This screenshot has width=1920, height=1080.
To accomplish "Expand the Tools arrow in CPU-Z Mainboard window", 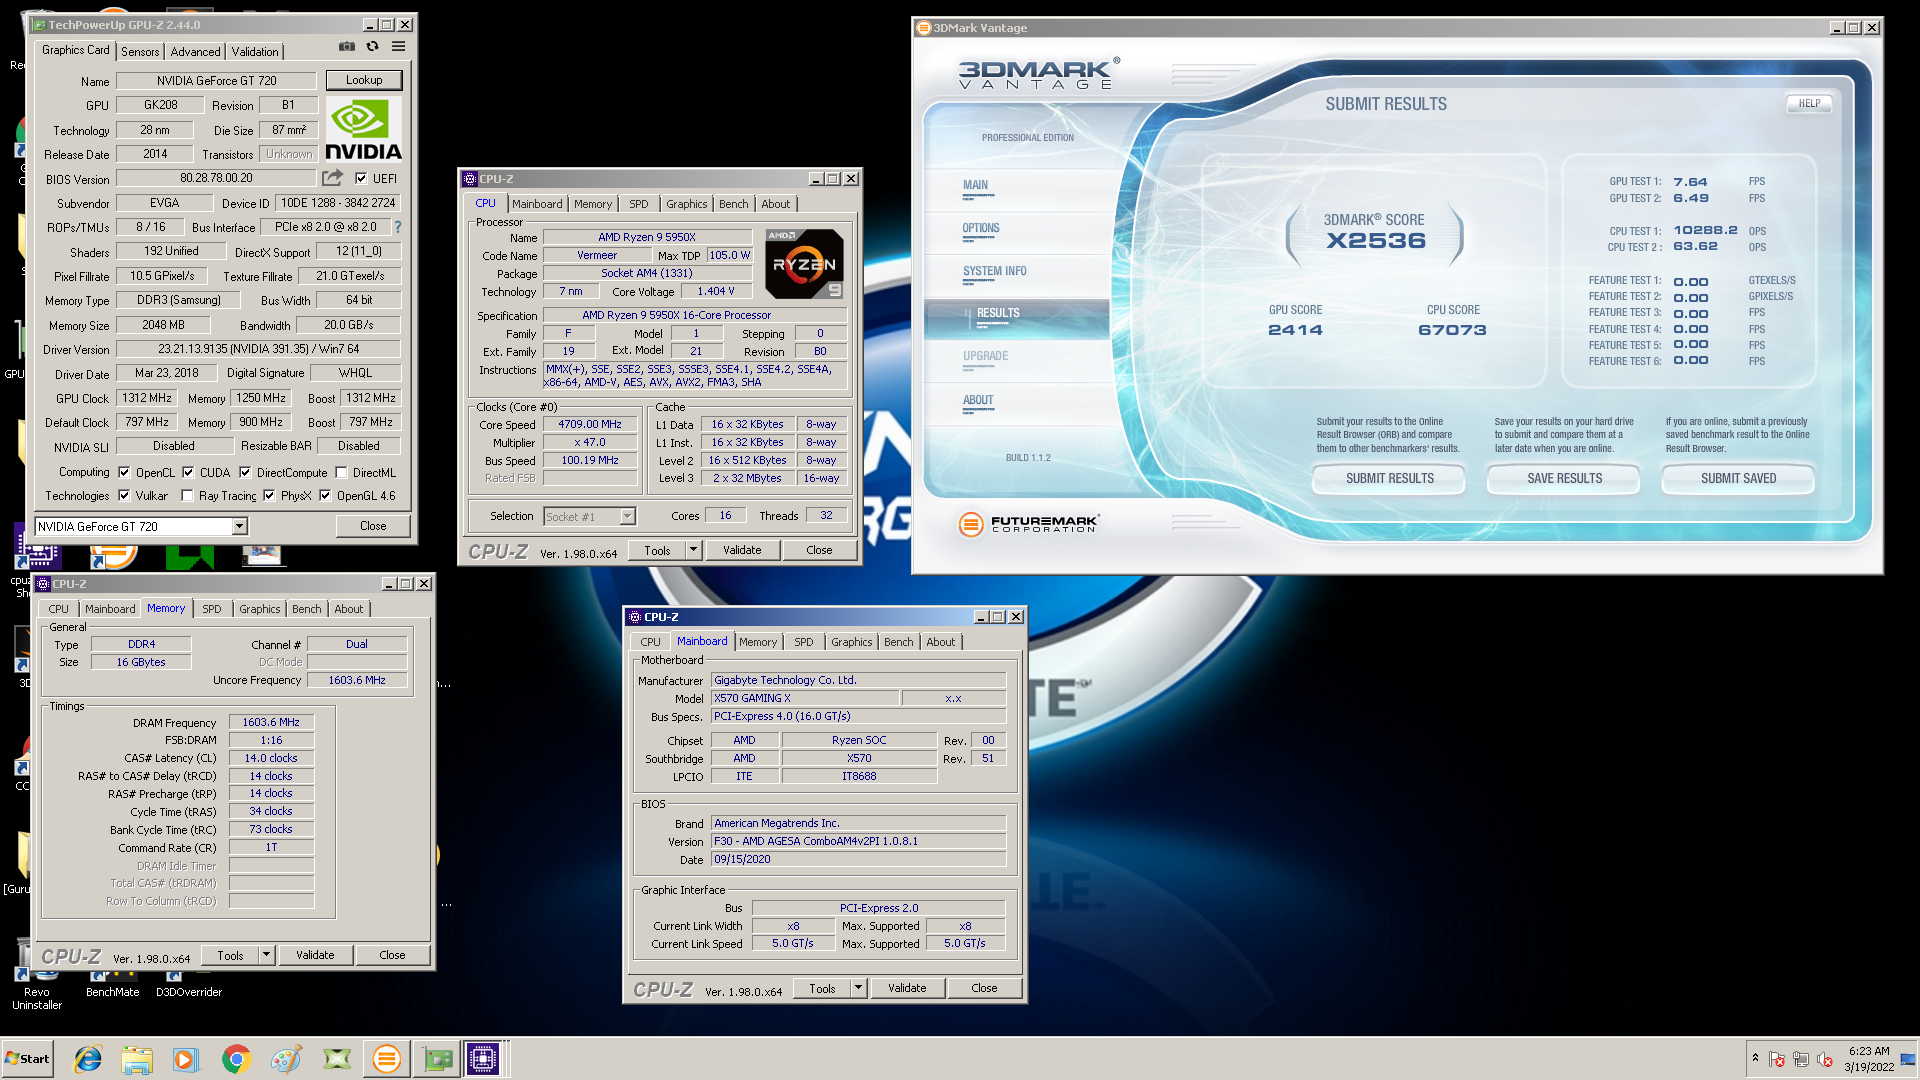I will coord(858,988).
